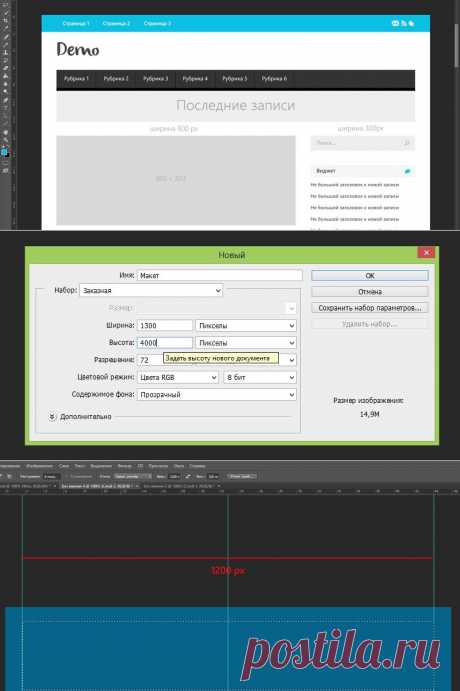460x691 pixels.
Task: Click the vertical scrollbar of the top canvas
Action: [x=457, y=44]
